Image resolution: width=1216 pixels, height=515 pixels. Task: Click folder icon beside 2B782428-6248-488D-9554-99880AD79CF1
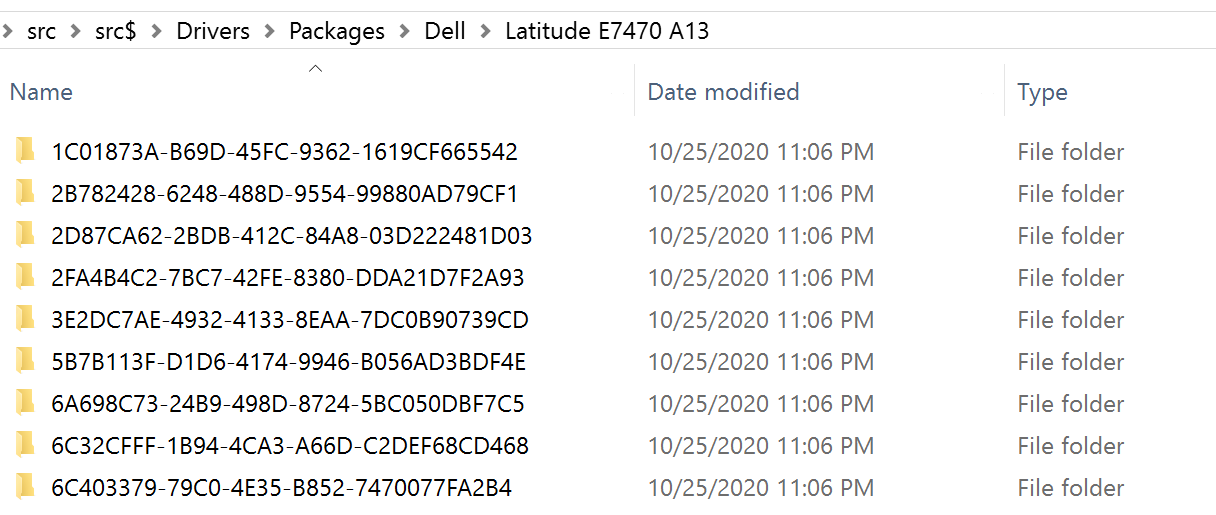pyautogui.click(x=25, y=194)
